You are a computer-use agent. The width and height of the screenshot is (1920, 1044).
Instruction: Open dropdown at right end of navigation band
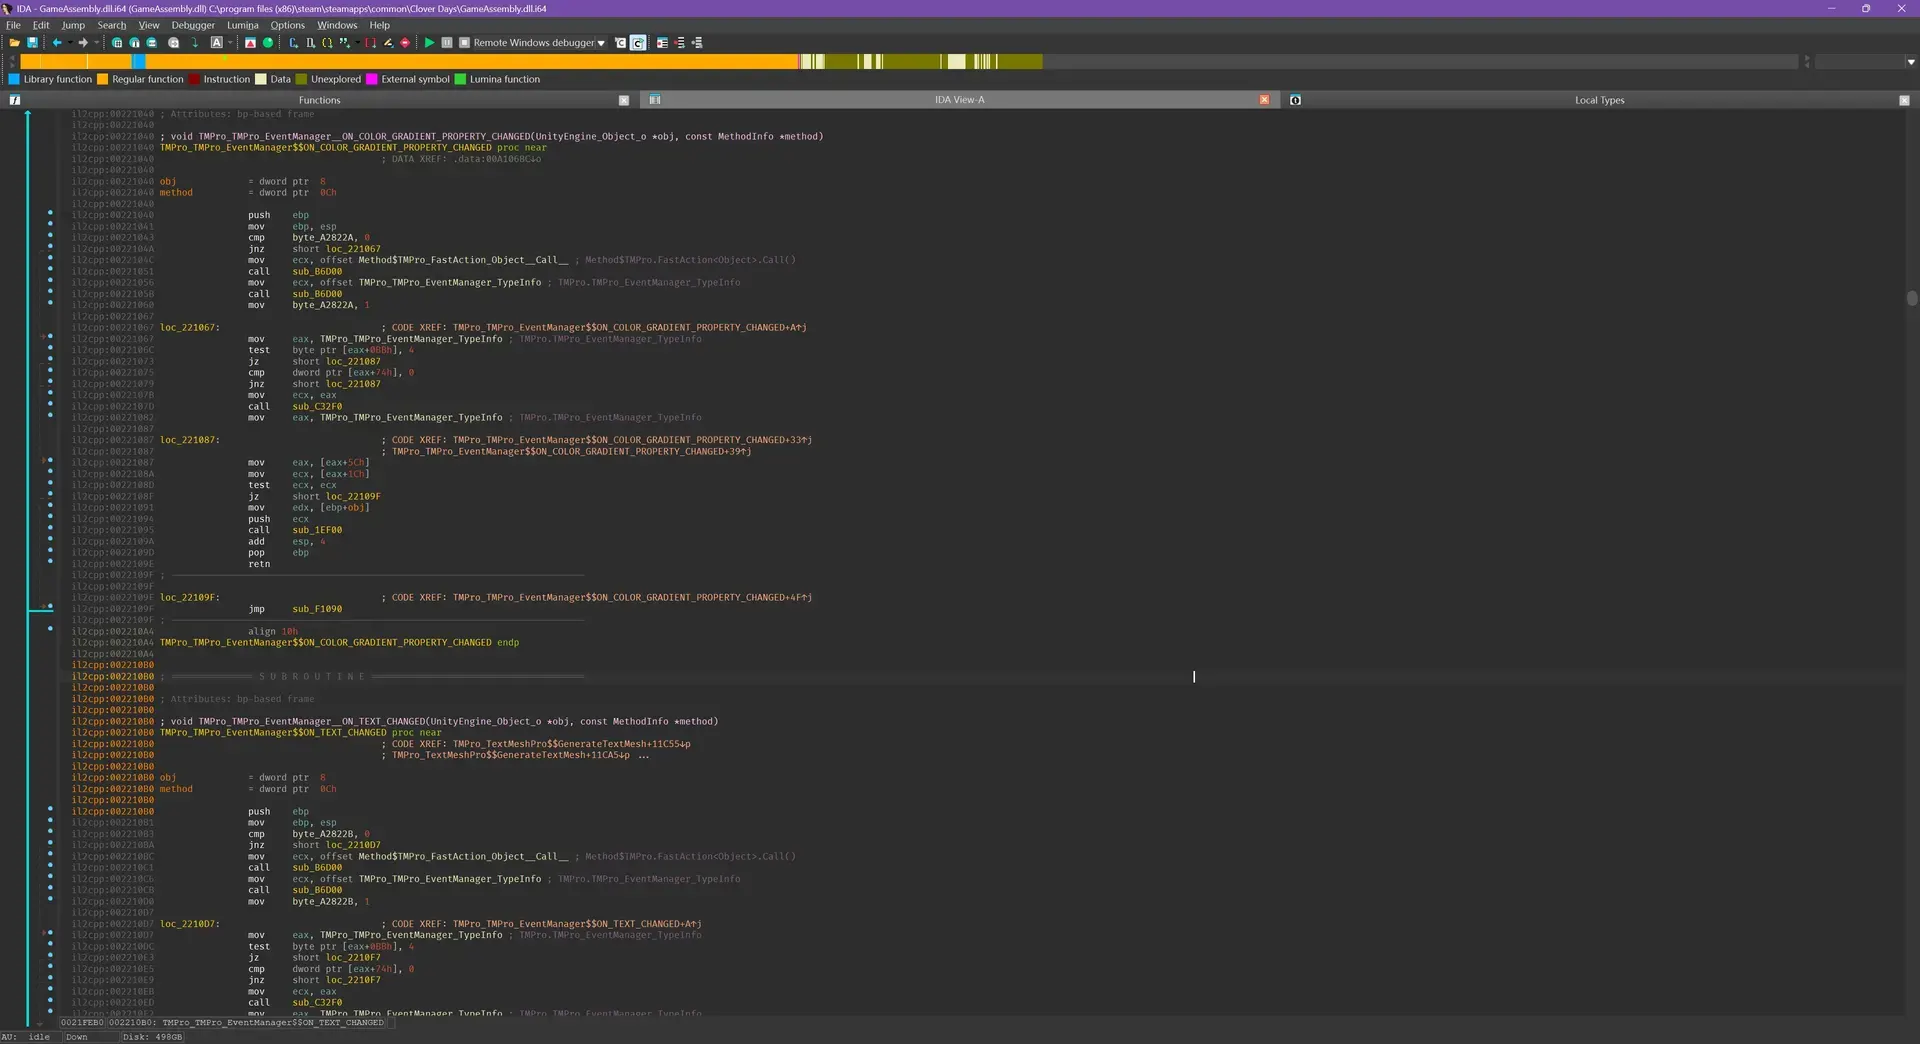[1911, 62]
